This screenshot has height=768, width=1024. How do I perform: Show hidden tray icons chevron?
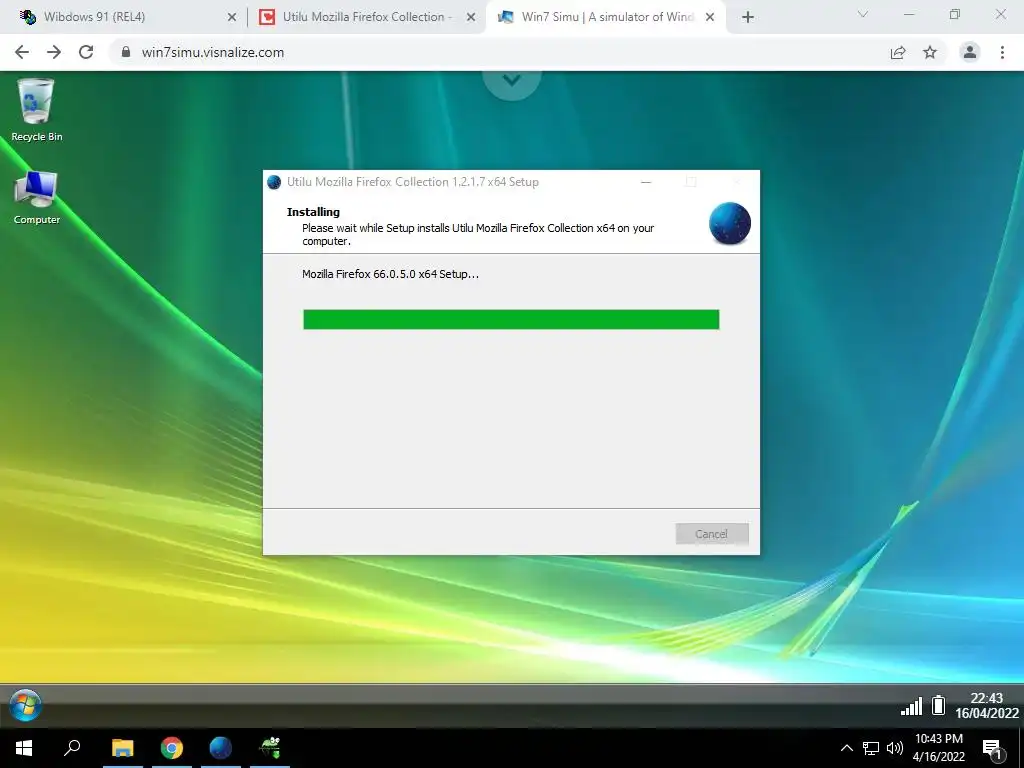[846, 748]
